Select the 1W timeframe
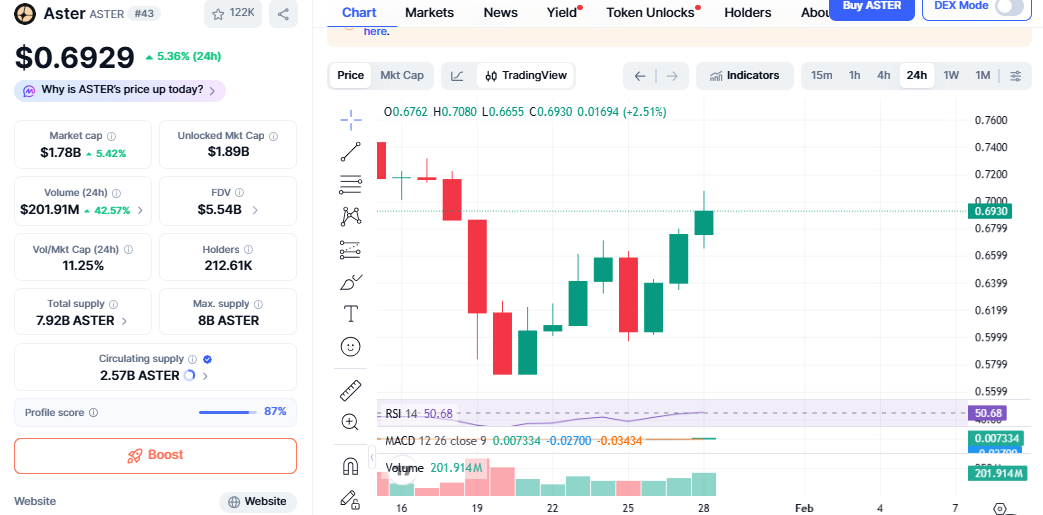Image resolution: width=1043 pixels, height=515 pixels. 951,75
